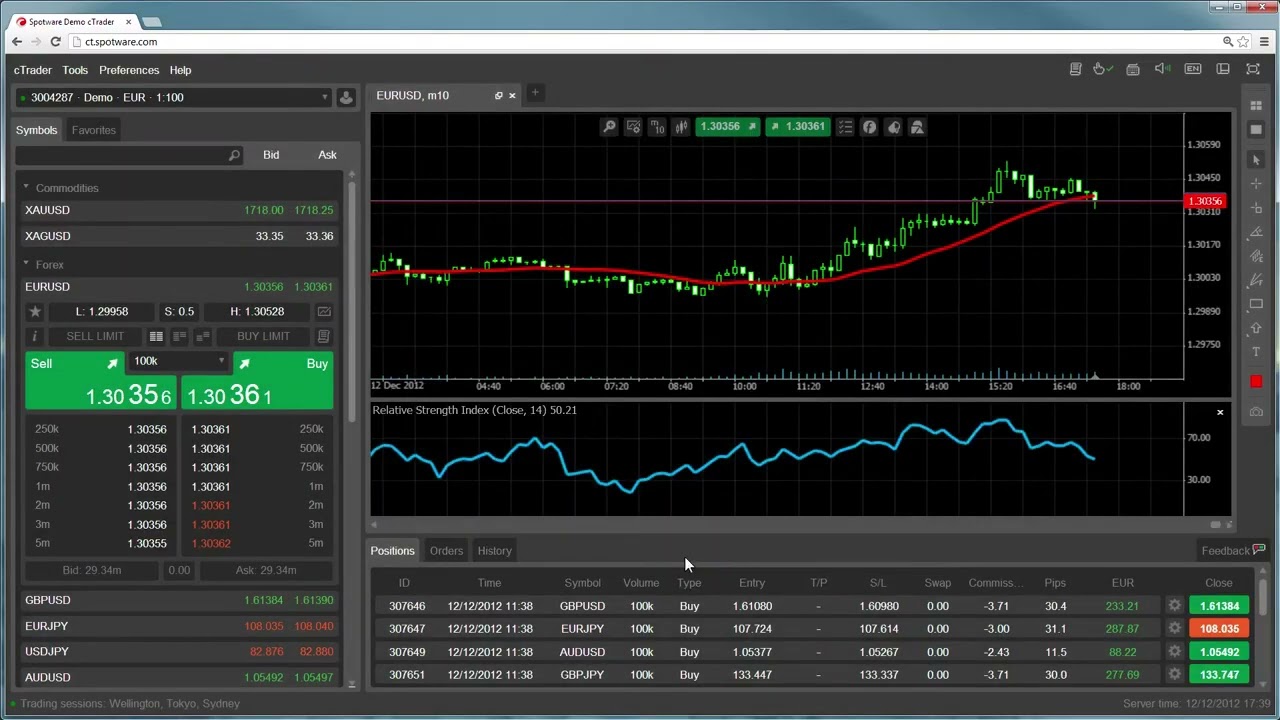Switch to the Orders tab

pos(446,551)
